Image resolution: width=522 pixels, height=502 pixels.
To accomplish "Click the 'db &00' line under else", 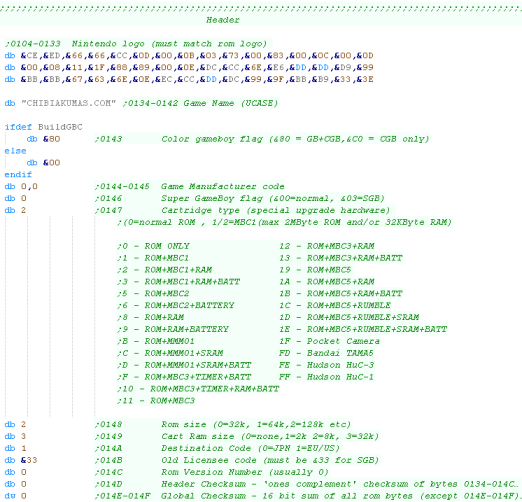I will [x=43, y=163].
